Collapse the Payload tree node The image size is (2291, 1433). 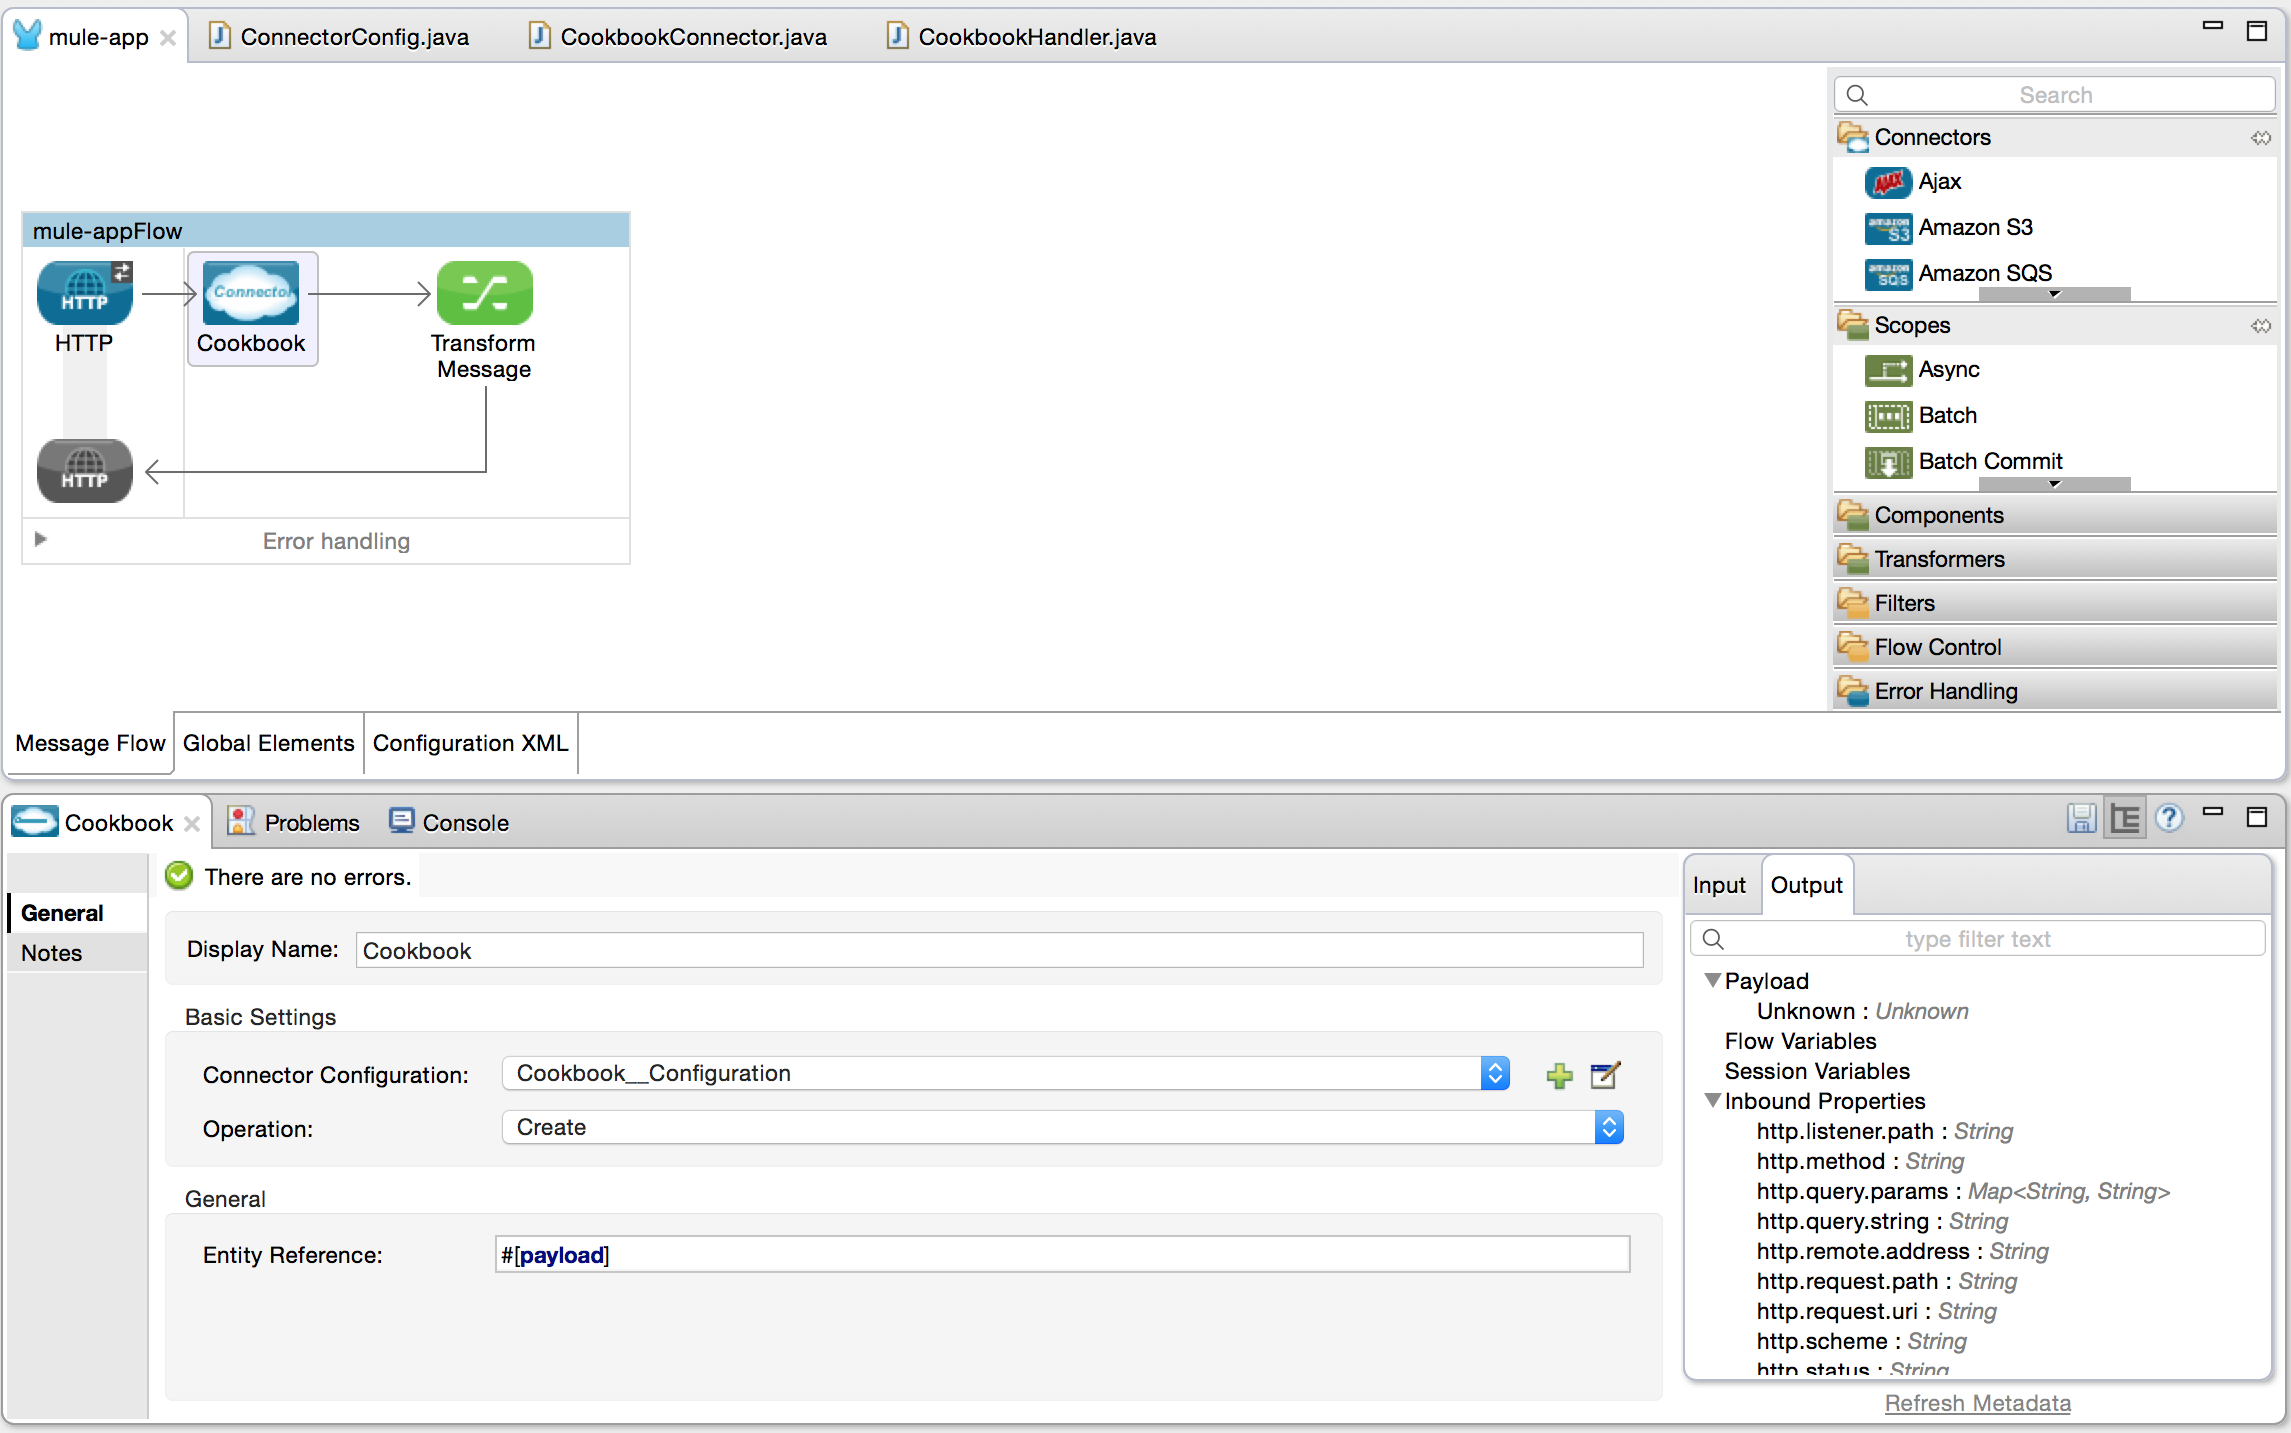point(1713,981)
